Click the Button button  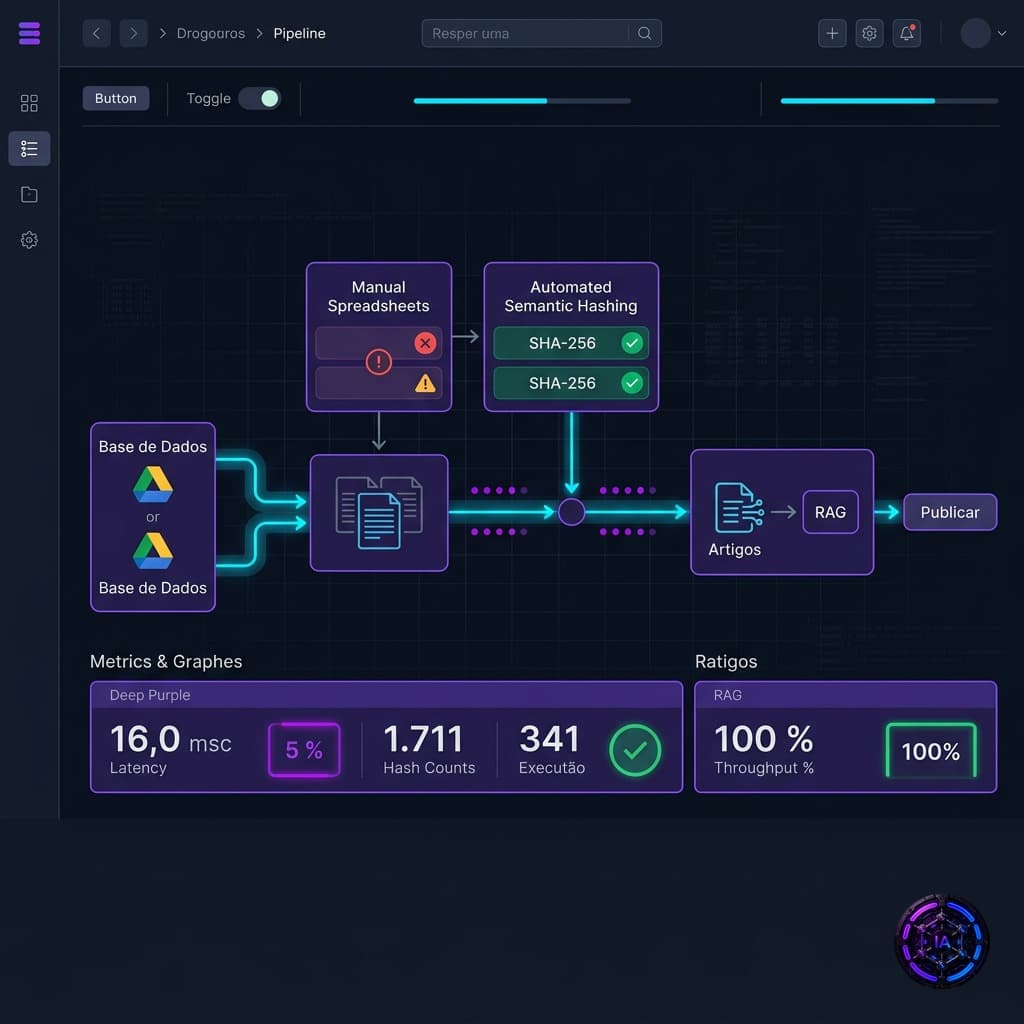[x=116, y=99]
